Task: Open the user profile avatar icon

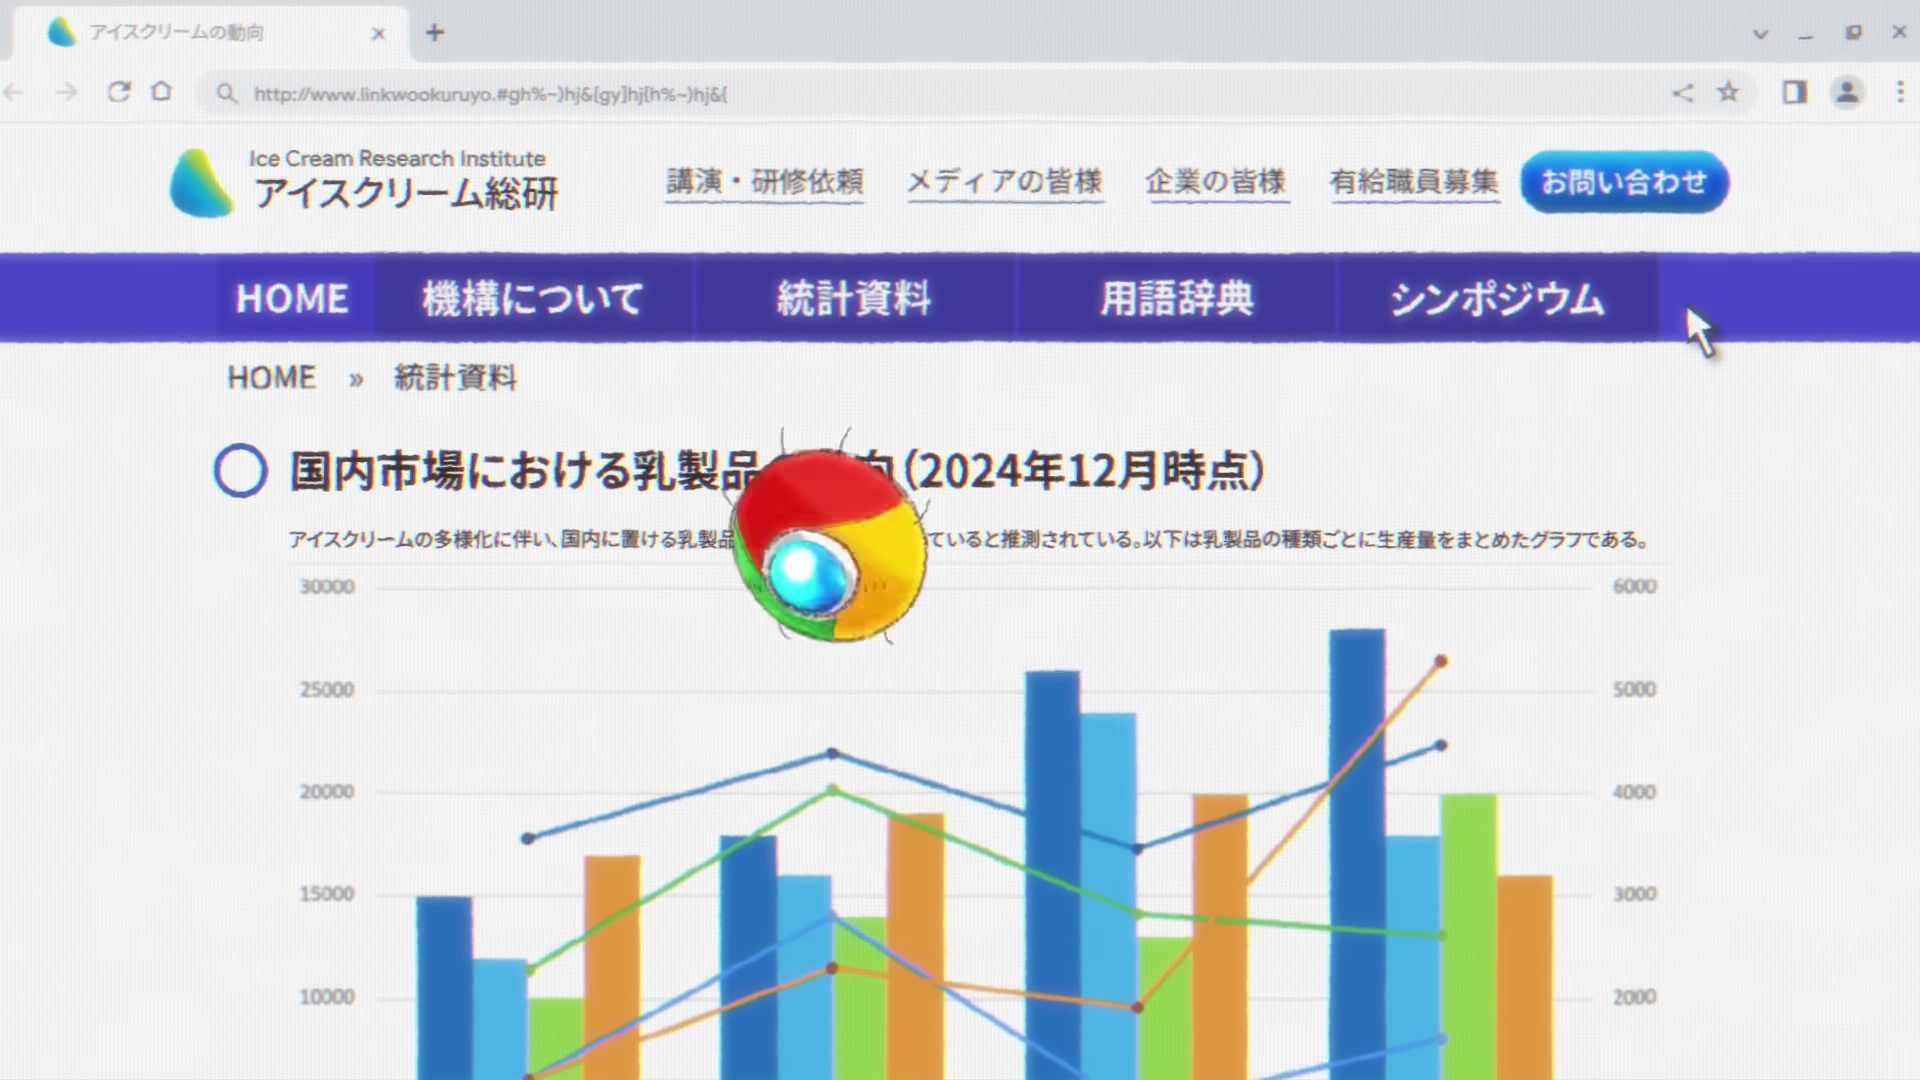Action: [1847, 93]
